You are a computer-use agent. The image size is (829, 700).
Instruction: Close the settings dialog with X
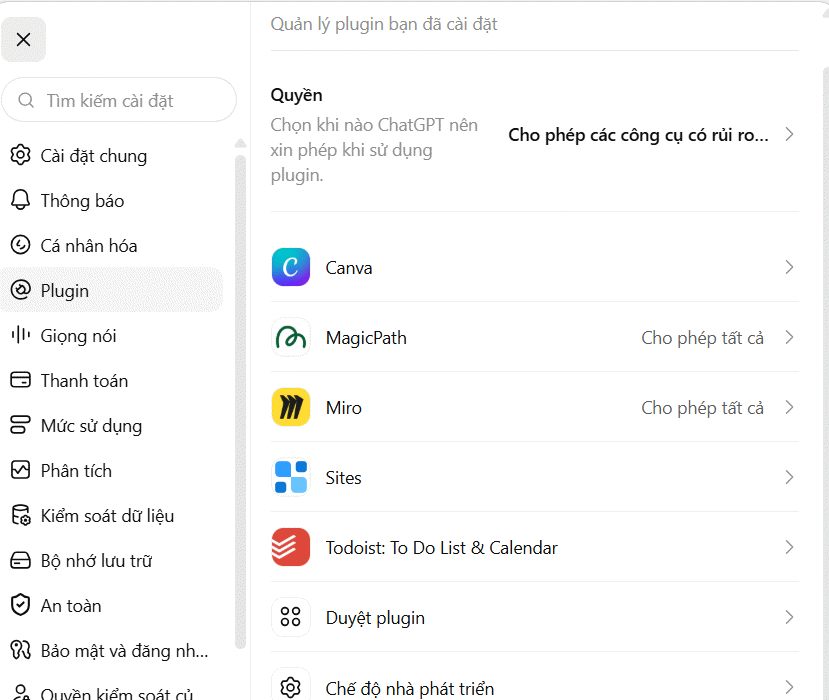pyautogui.click(x=23, y=40)
